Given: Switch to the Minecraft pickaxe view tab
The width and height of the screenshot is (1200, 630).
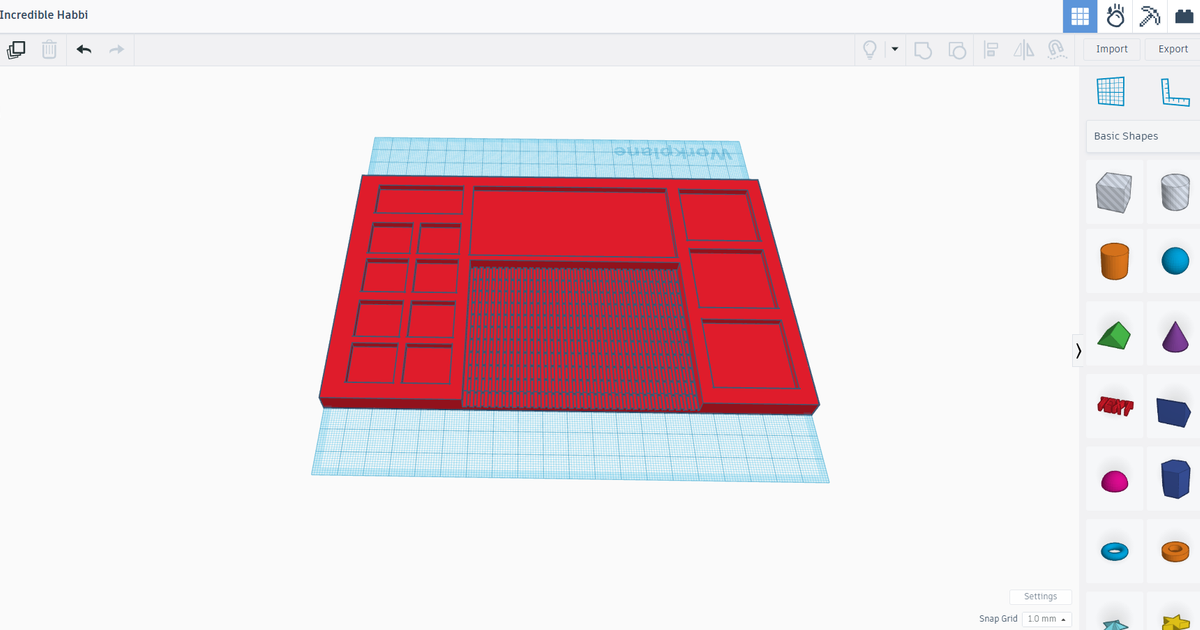Looking at the screenshot, I should click(1149, 16).
